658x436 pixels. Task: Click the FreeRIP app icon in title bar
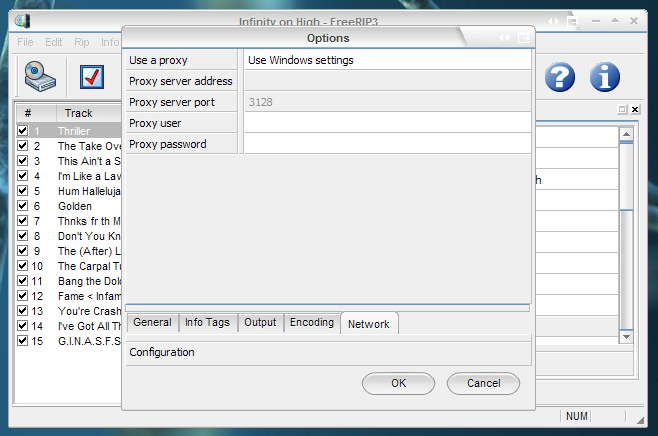[x=22, y=21]
